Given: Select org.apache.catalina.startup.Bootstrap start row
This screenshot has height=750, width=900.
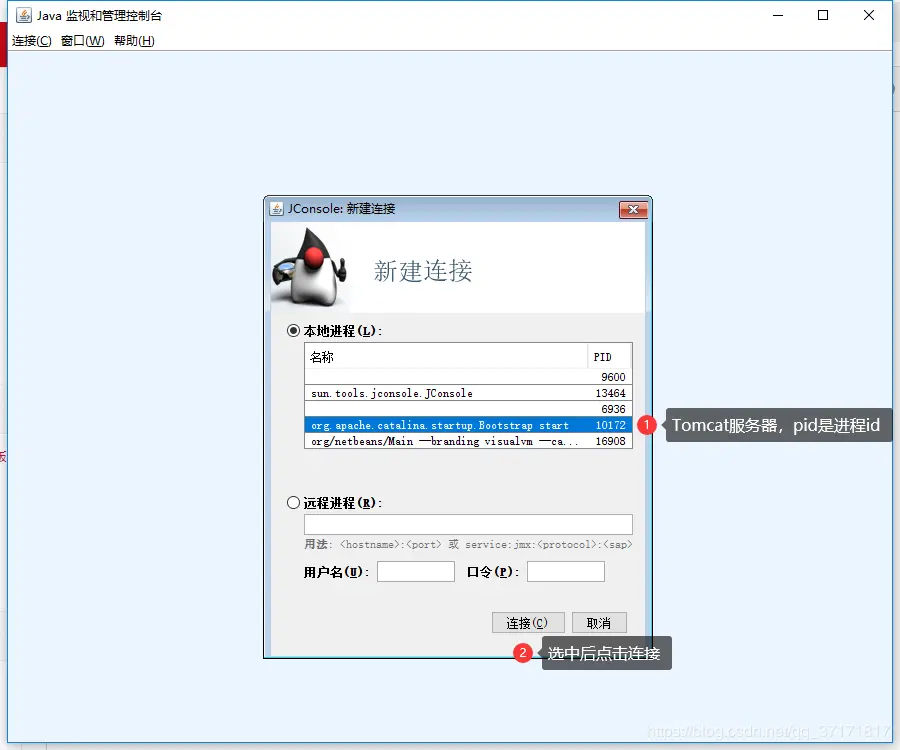Looking at the screenshot, I should [468, 425].
